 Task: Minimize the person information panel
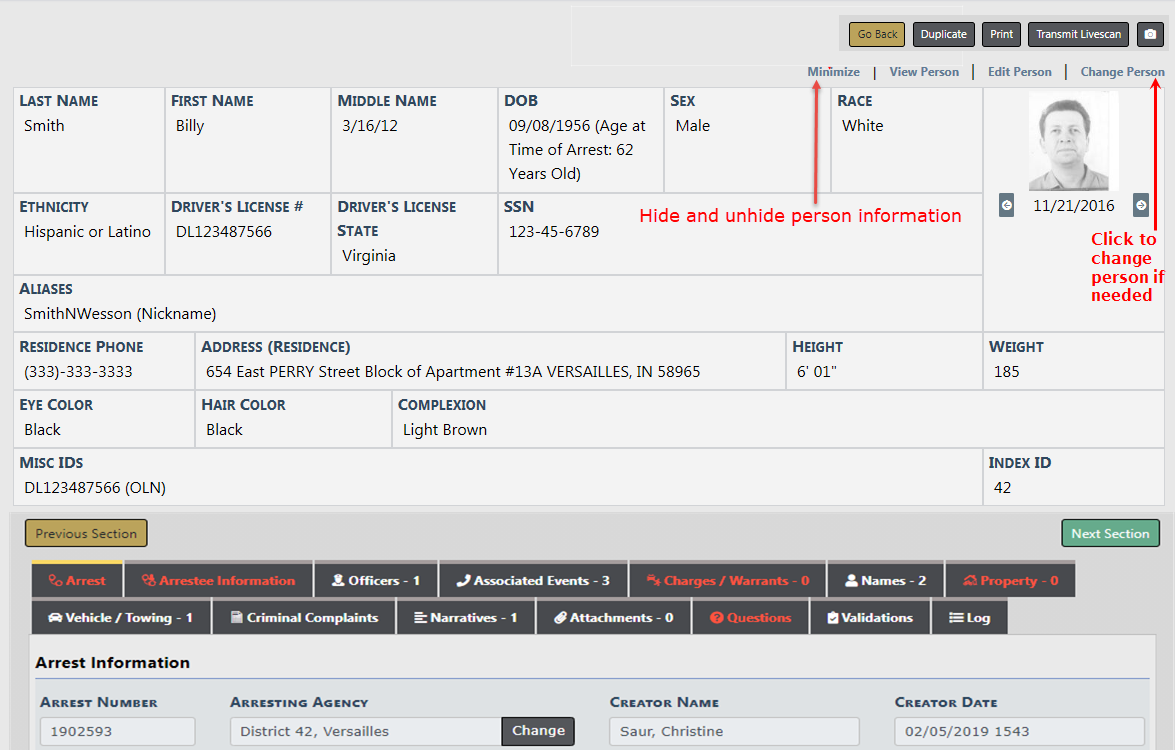pyautogui.click(x=833, y=72)
